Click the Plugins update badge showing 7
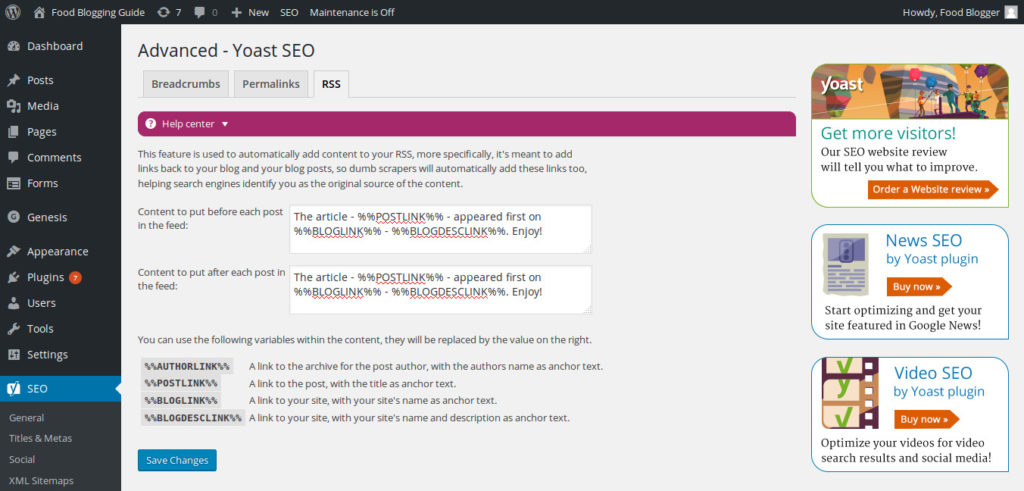The height and width of the screenshot is (491, 1024). point(75,277)
